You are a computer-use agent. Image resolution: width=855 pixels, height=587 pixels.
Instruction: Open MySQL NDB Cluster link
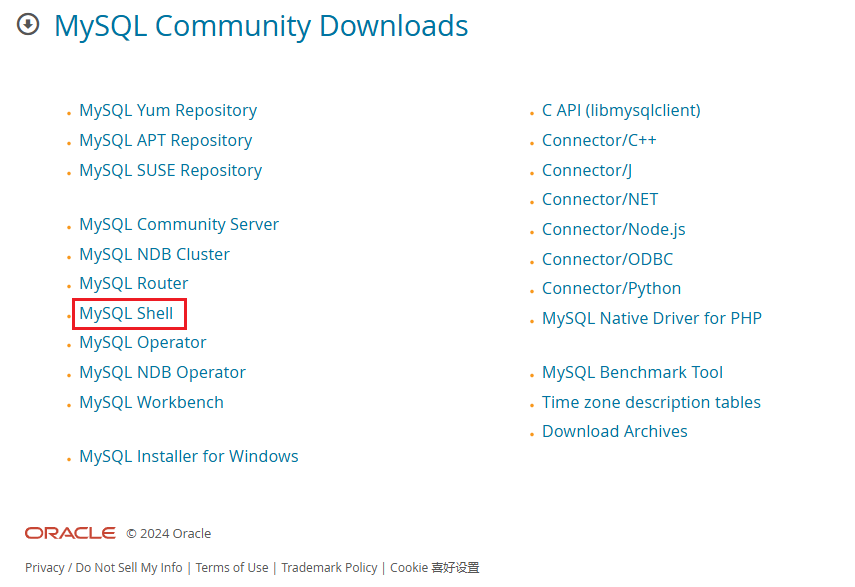154,255
